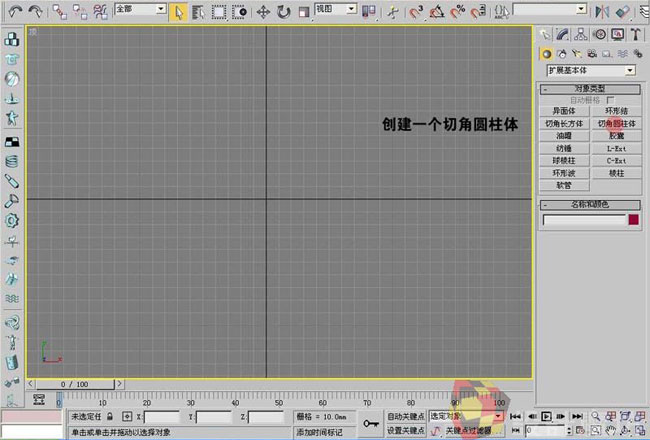The width and height of the screenshot is (650, 440).
Task: Click the X coordinate input field
Action: click(x=162, y=417)
